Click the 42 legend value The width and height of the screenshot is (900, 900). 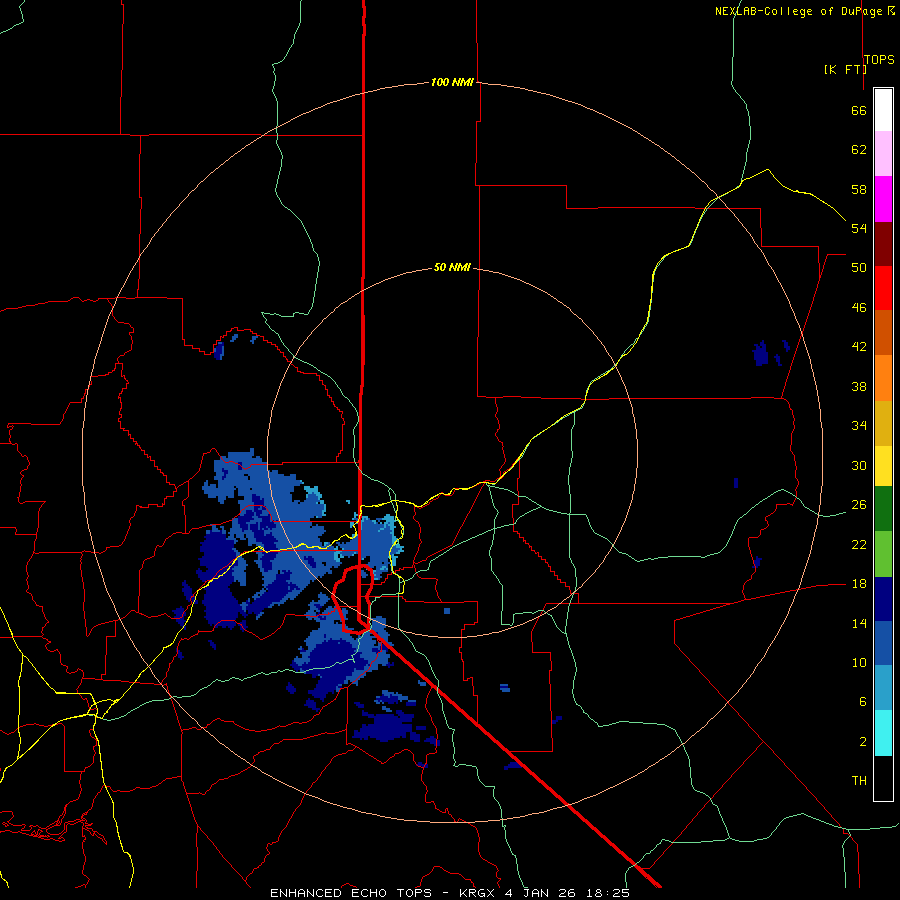pyautogui.click(x=859, y=346)
